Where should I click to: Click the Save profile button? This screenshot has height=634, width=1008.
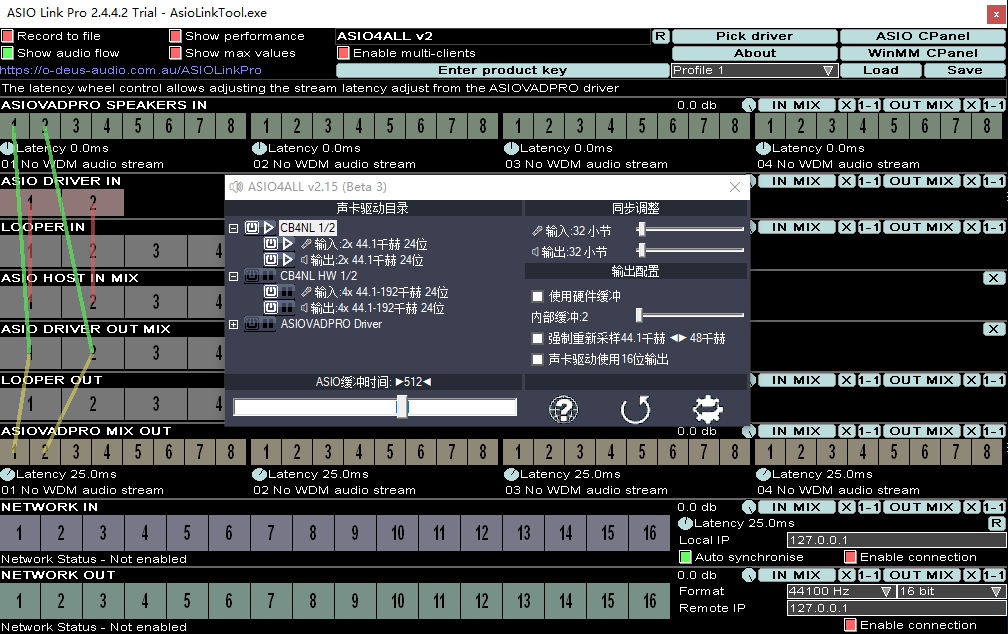point(964,70)
